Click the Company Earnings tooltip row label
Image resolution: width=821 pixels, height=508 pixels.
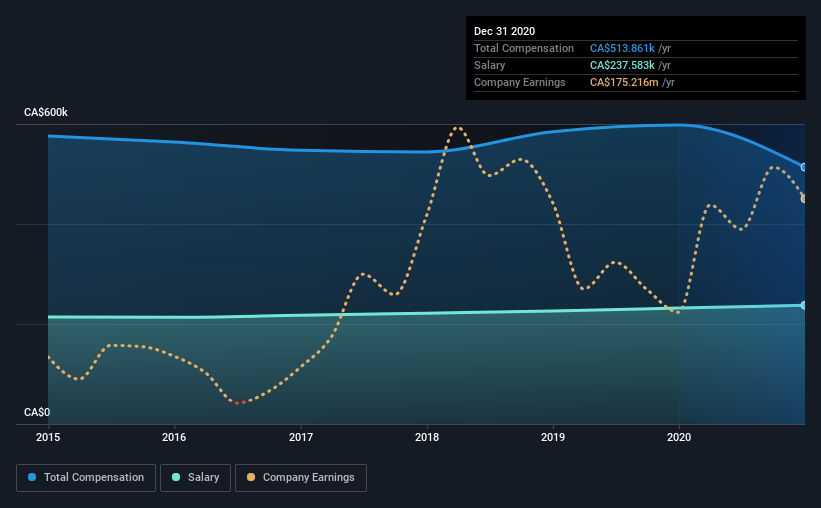[519, 82]
